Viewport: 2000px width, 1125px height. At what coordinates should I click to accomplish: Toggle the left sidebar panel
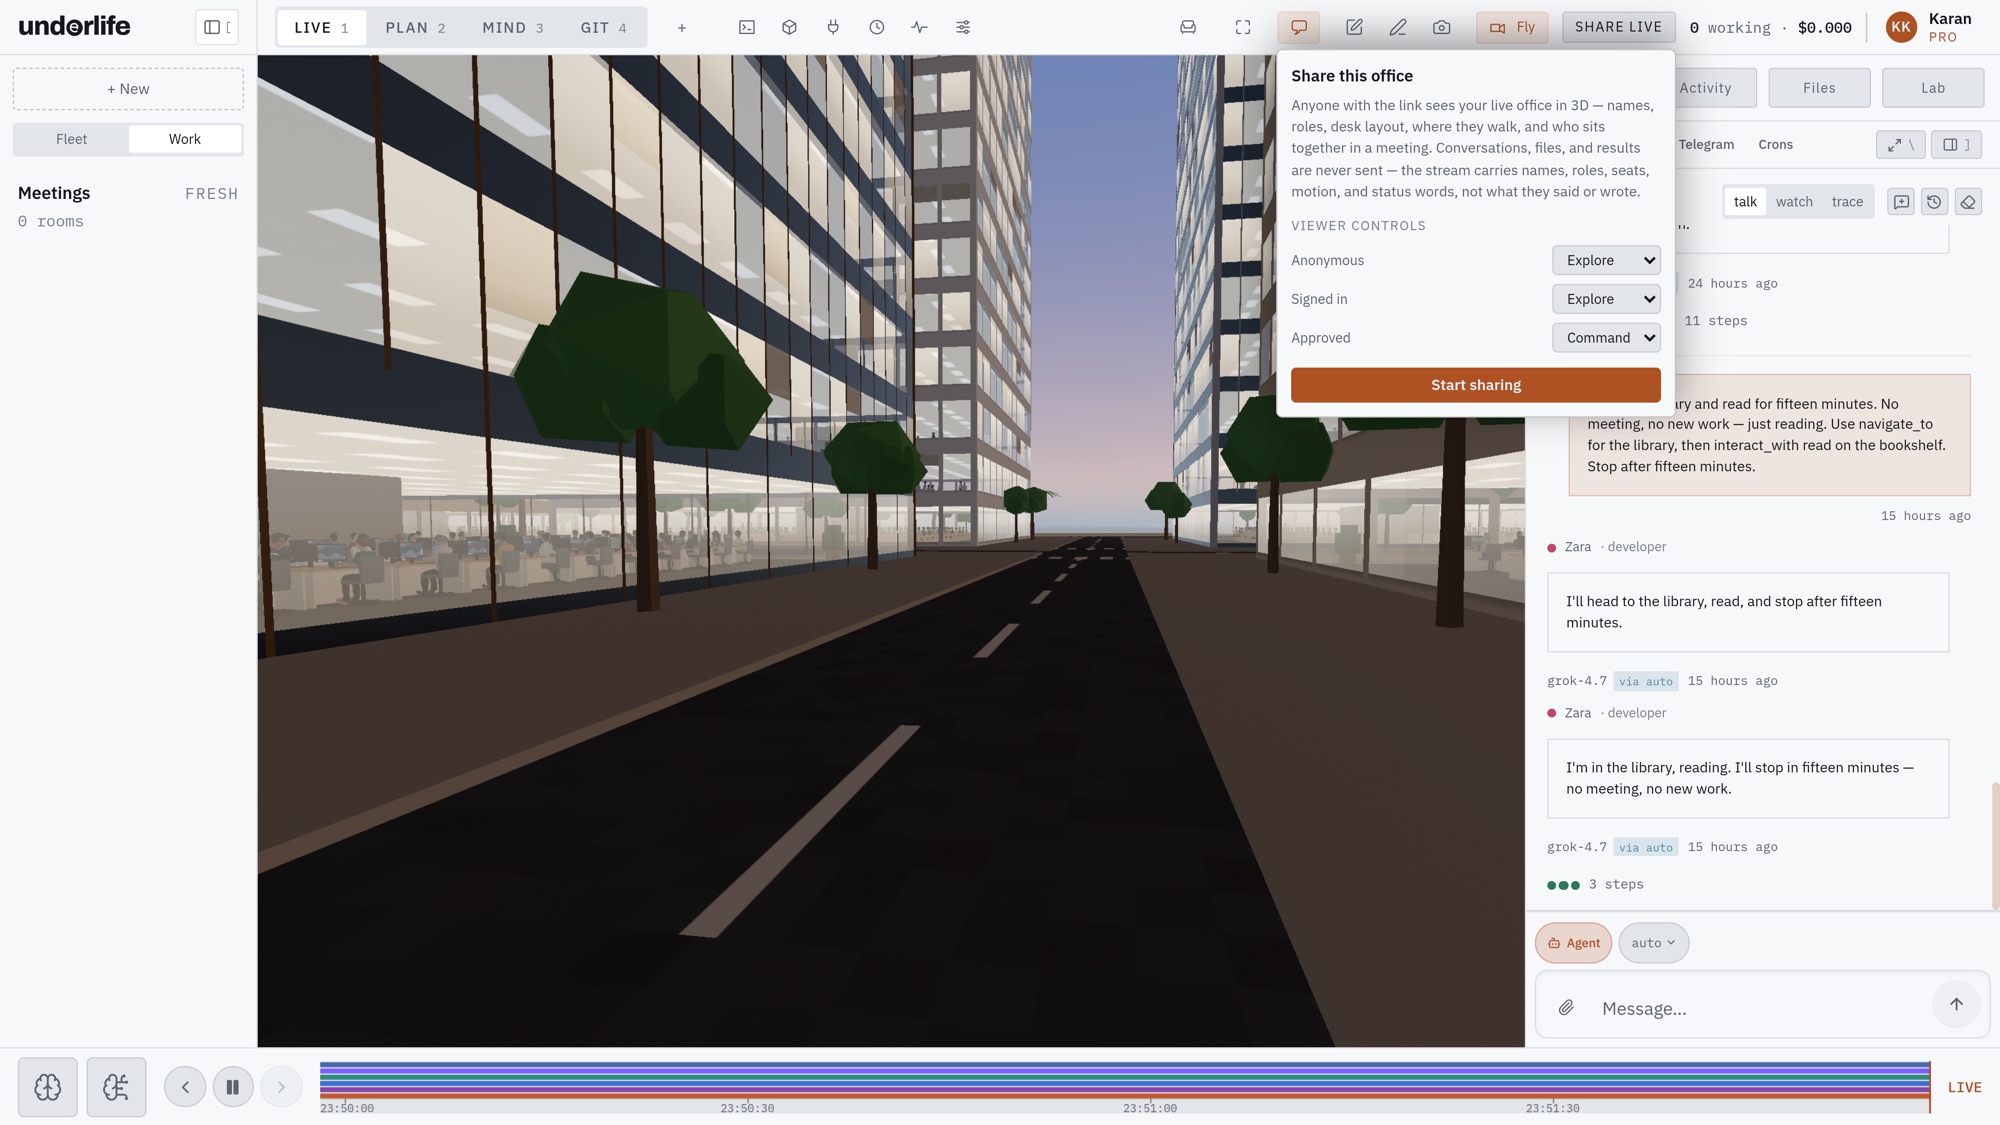click(217, 27)
